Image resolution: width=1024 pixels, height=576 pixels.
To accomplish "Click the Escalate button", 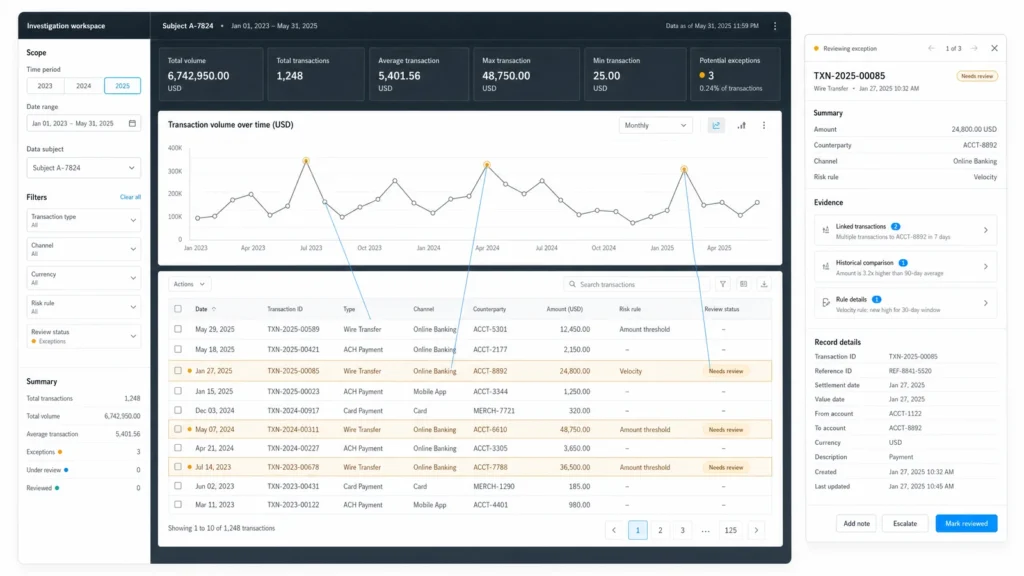I will tap(905, 524).
